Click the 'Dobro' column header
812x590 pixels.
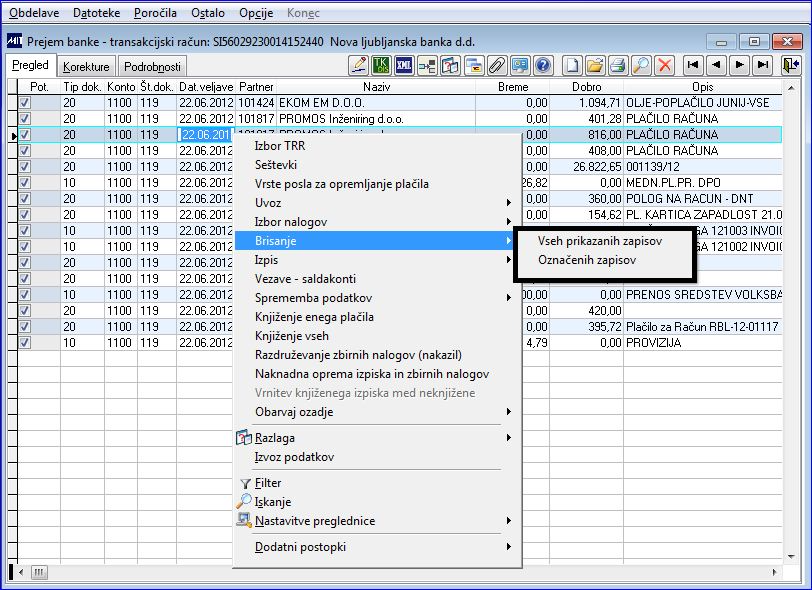pyautogui.click(x=587, y=87)
